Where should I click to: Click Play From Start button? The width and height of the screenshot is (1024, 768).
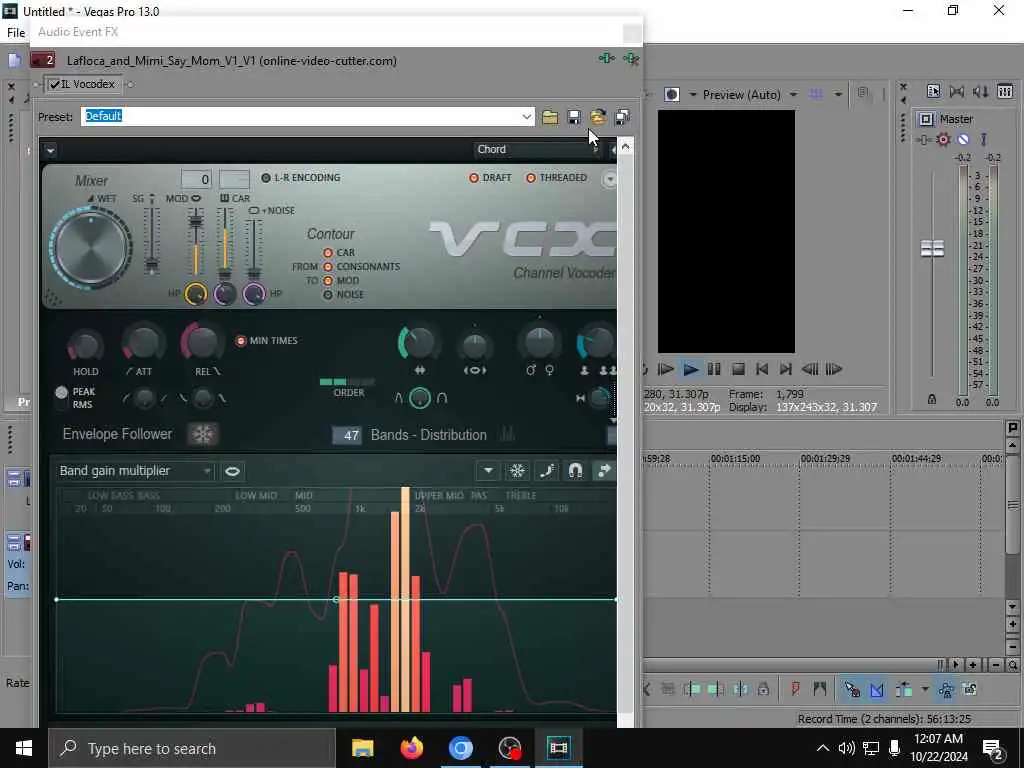tap(665, 369)
